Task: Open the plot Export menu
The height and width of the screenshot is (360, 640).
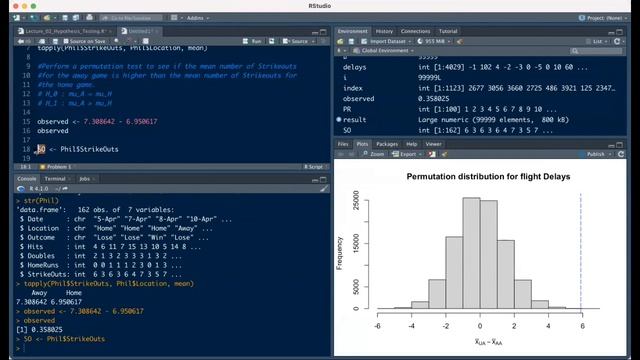Action: coord(406,154)
